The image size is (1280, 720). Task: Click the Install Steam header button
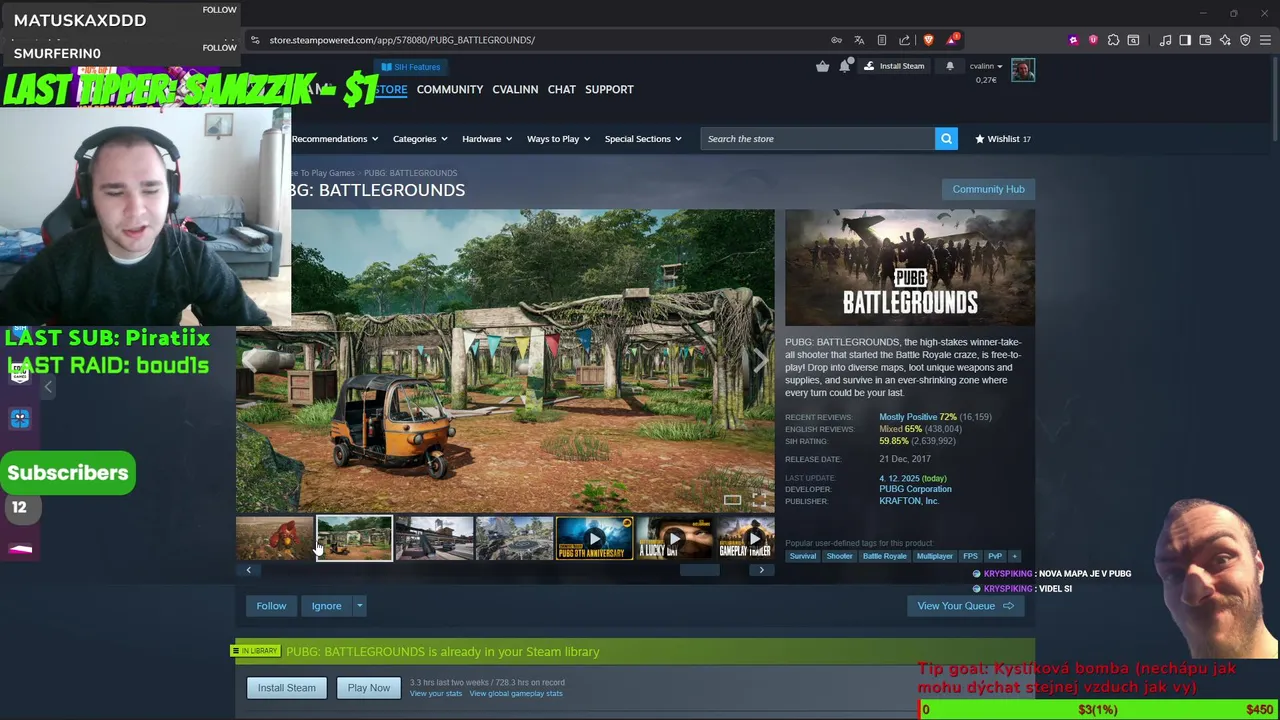(894, 66)
